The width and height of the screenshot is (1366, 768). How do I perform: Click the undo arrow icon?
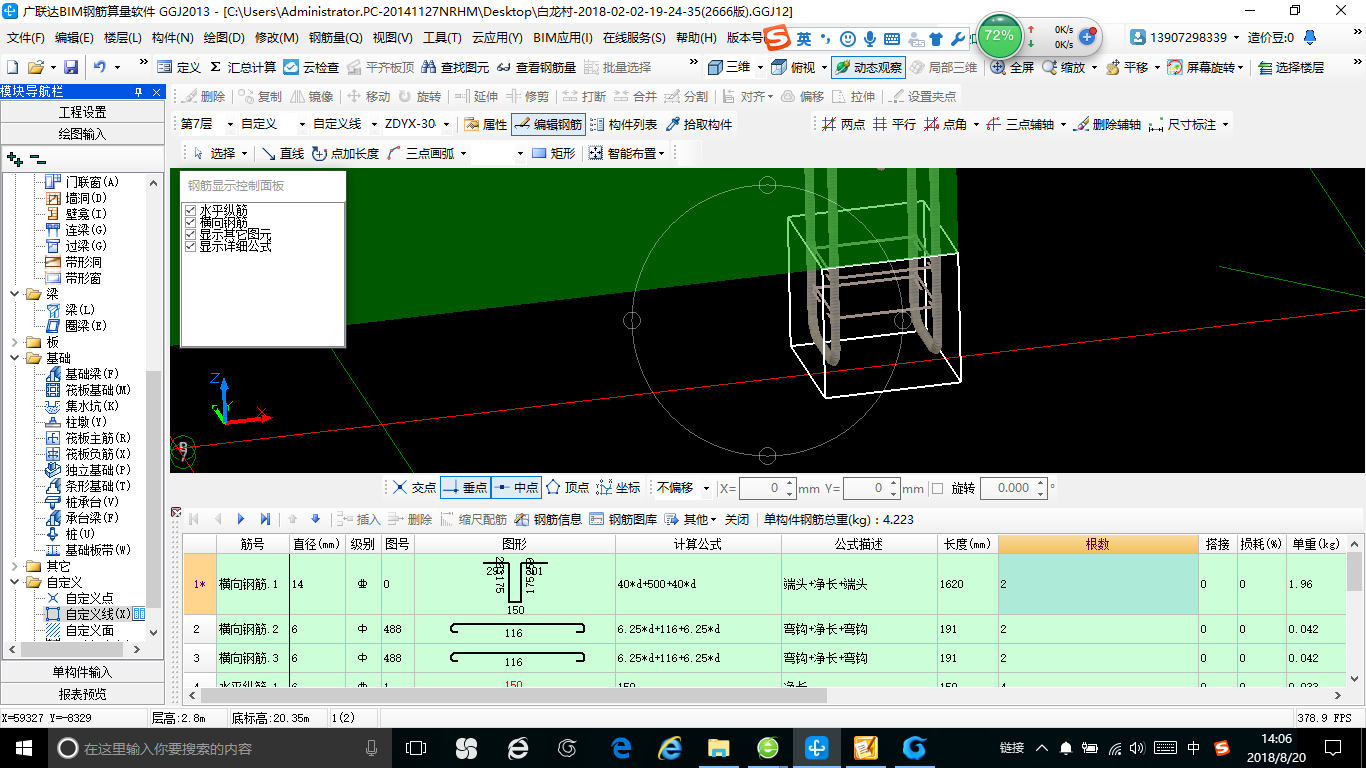point(100,67)
